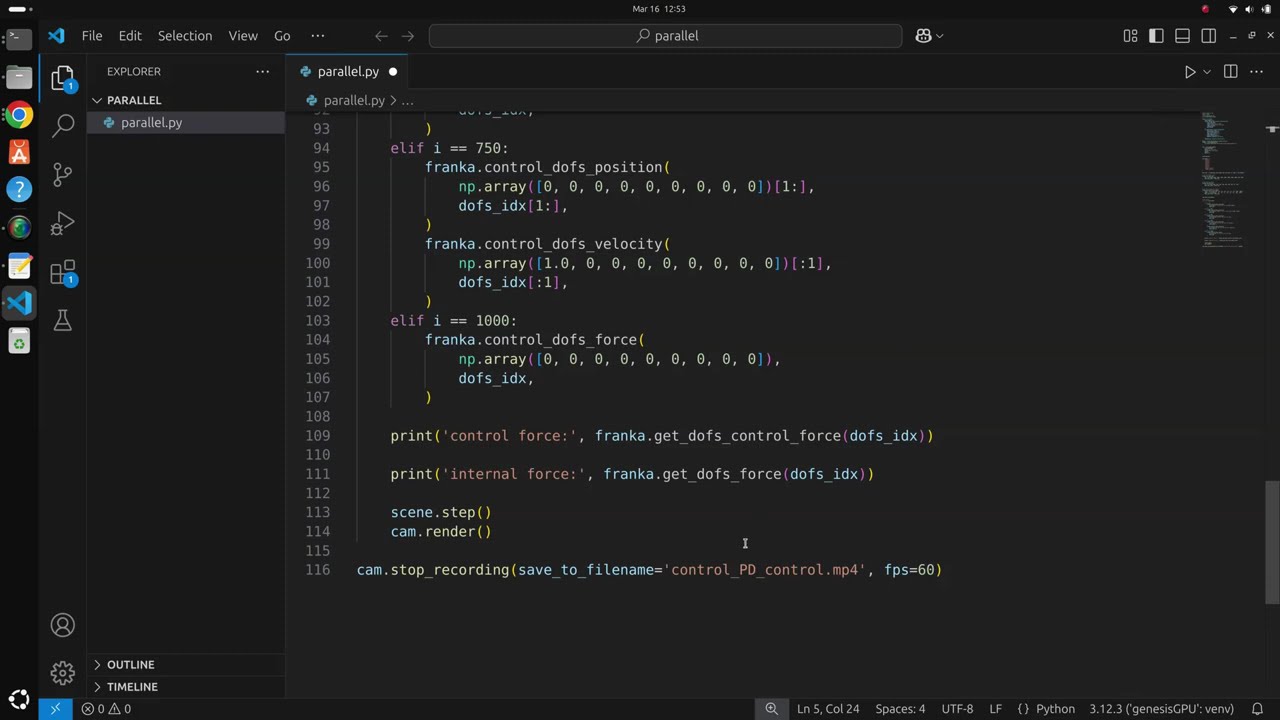Open the Testing flask view
1280x720 pixels.
click(62, 320)
